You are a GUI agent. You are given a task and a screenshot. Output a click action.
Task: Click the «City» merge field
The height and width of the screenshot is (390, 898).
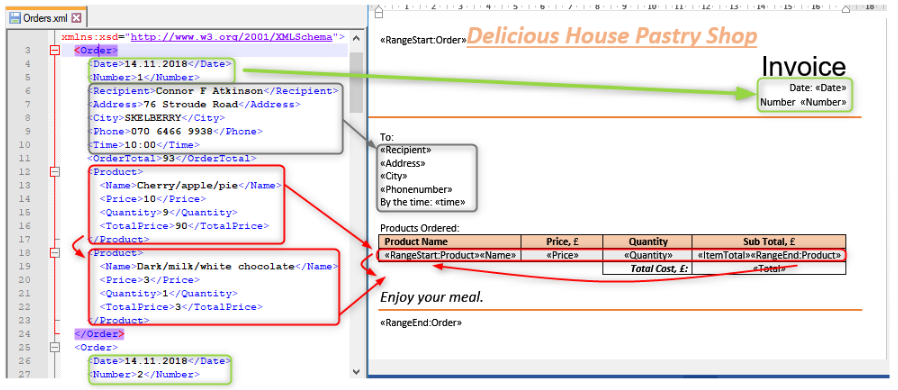(394, 176)
